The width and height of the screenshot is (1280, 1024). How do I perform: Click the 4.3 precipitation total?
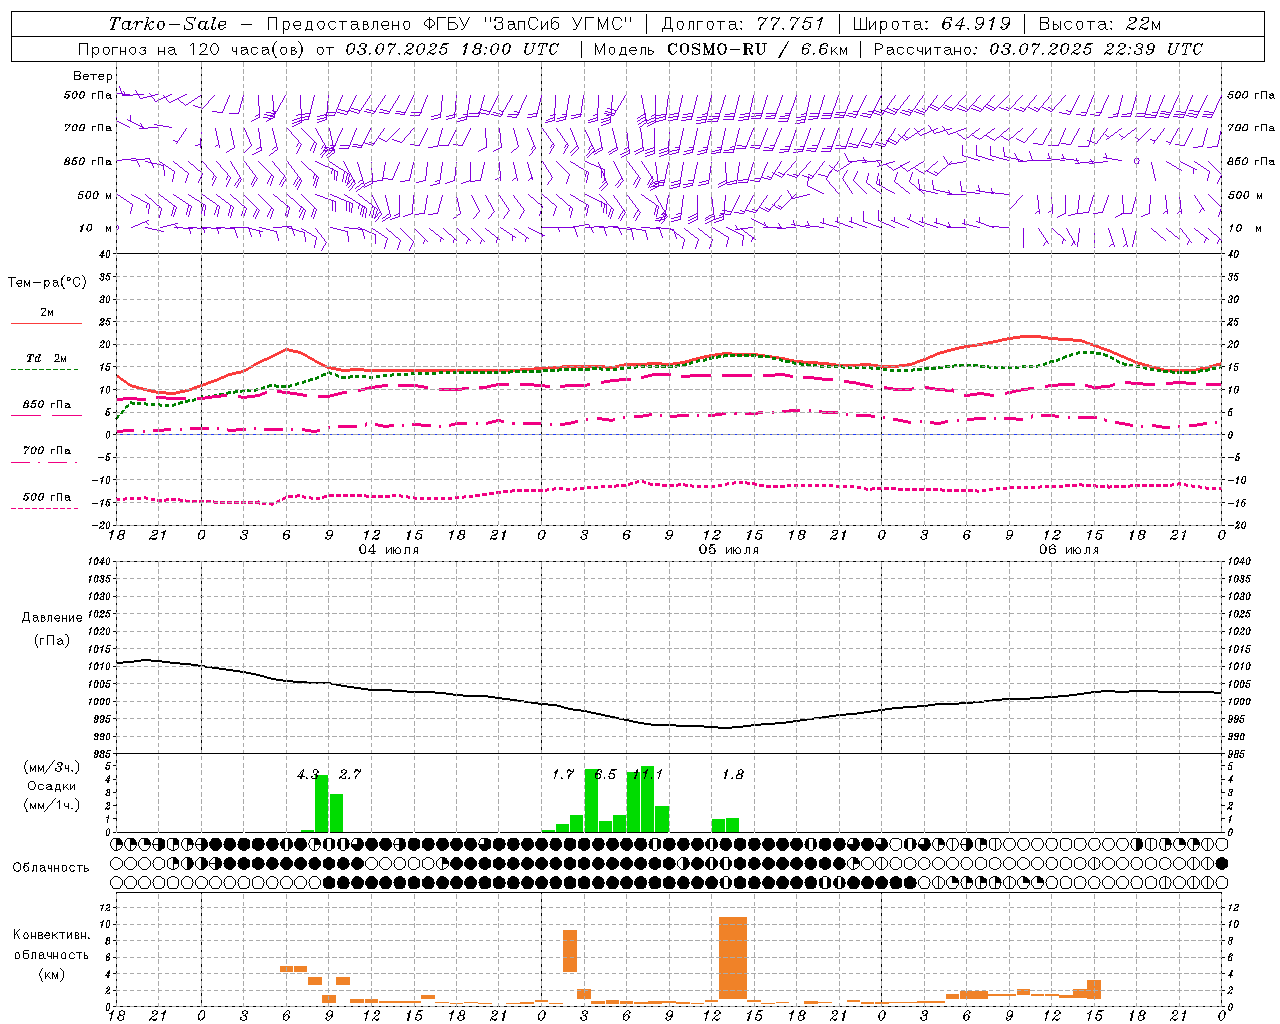click(x=308, y=774)
